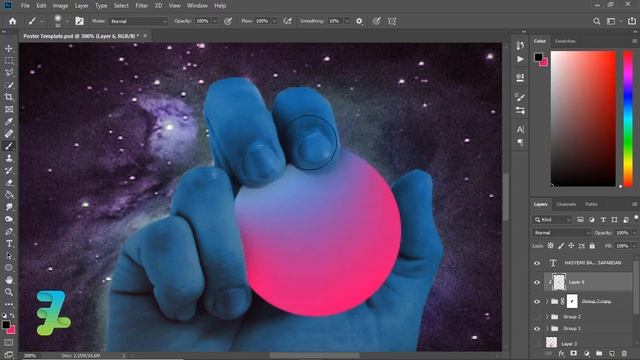Select the Frame tool
The image size is (640, 360).
(x=9, y=109)
